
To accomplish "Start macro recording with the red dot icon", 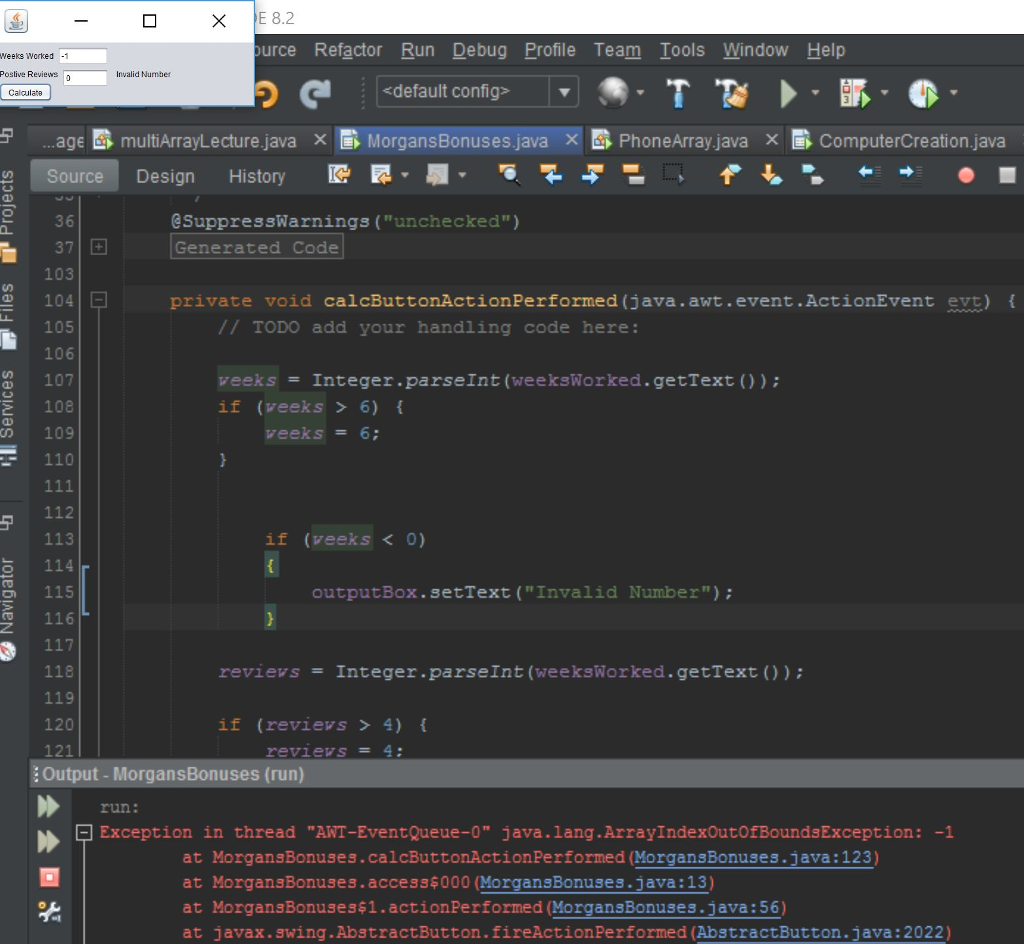I will click(966, 175).
